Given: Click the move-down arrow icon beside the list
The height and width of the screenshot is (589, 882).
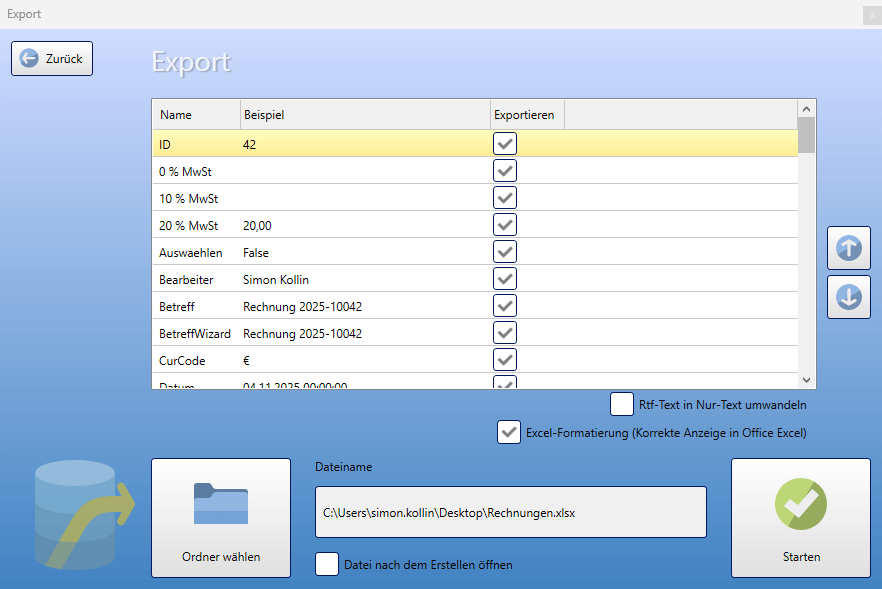Looking at the screenshot, I should [x=848, y=297].
